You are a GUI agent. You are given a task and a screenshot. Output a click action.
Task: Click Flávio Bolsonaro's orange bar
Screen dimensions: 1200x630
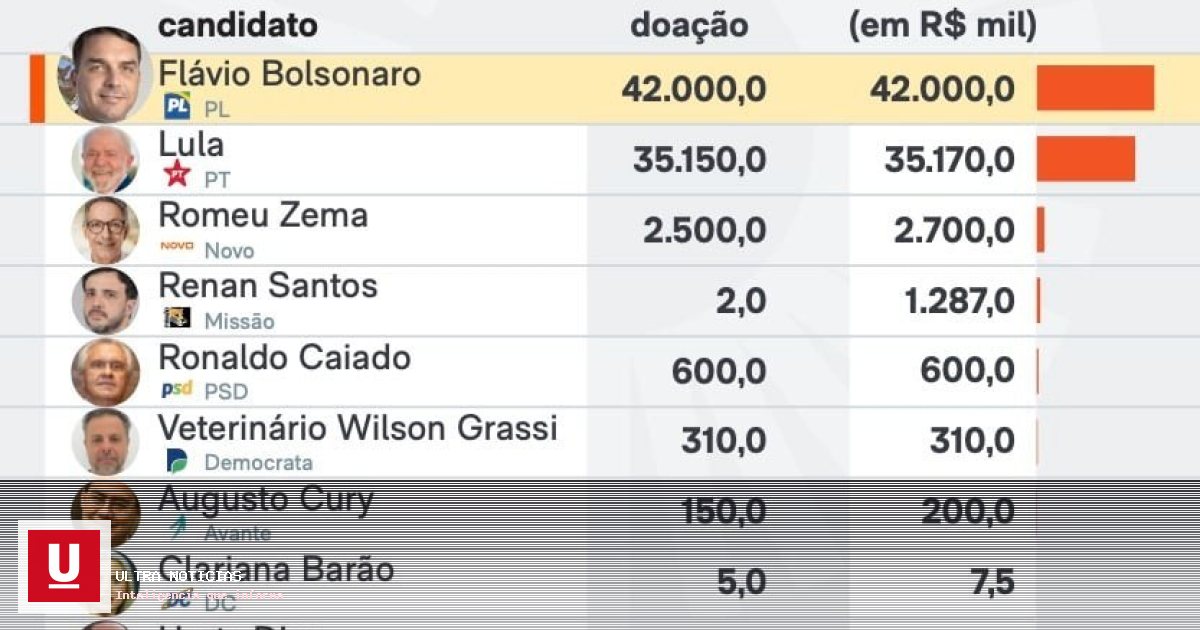(1095, 88)
